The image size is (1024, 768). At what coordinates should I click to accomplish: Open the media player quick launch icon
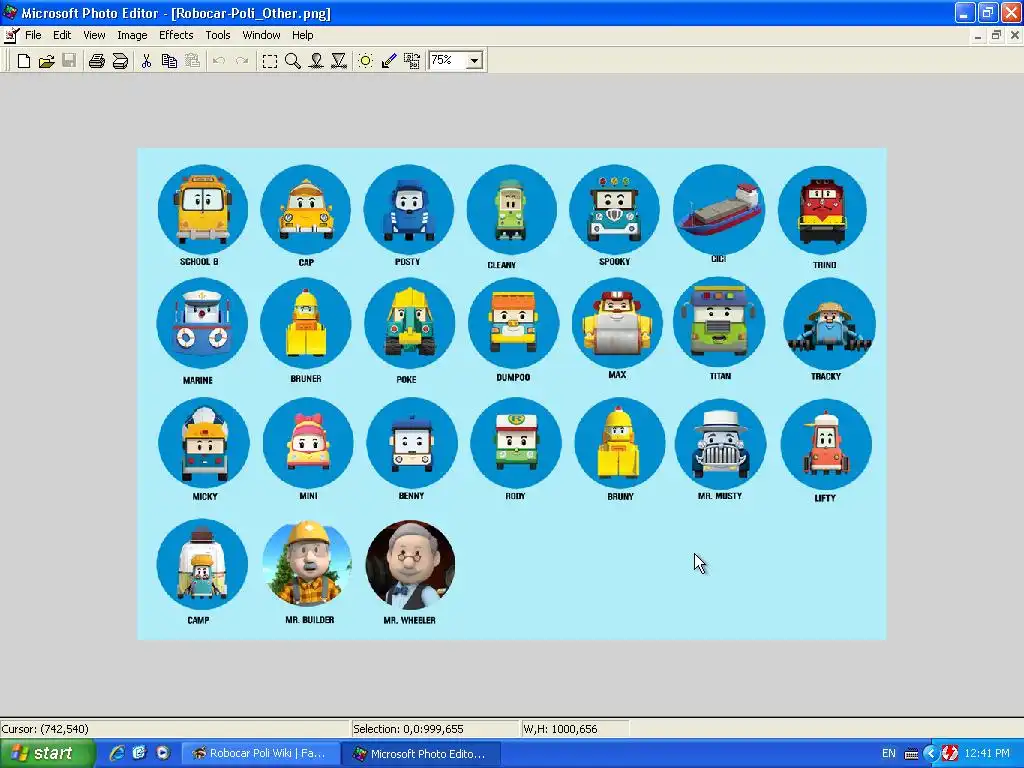click(163, 753)
